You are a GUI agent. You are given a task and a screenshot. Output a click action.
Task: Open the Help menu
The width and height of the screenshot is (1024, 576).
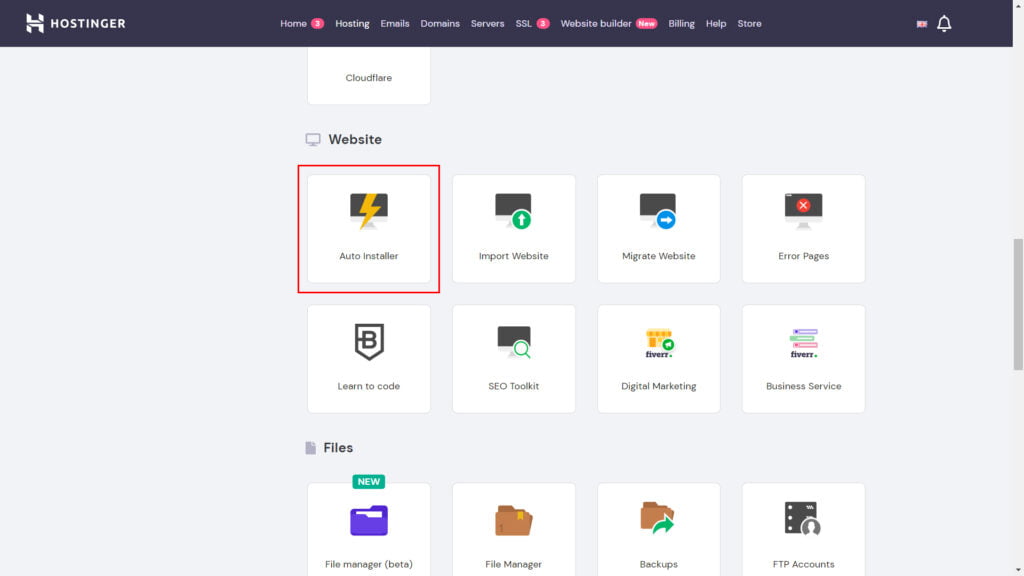pyautogui.click(x=716, y=24)
